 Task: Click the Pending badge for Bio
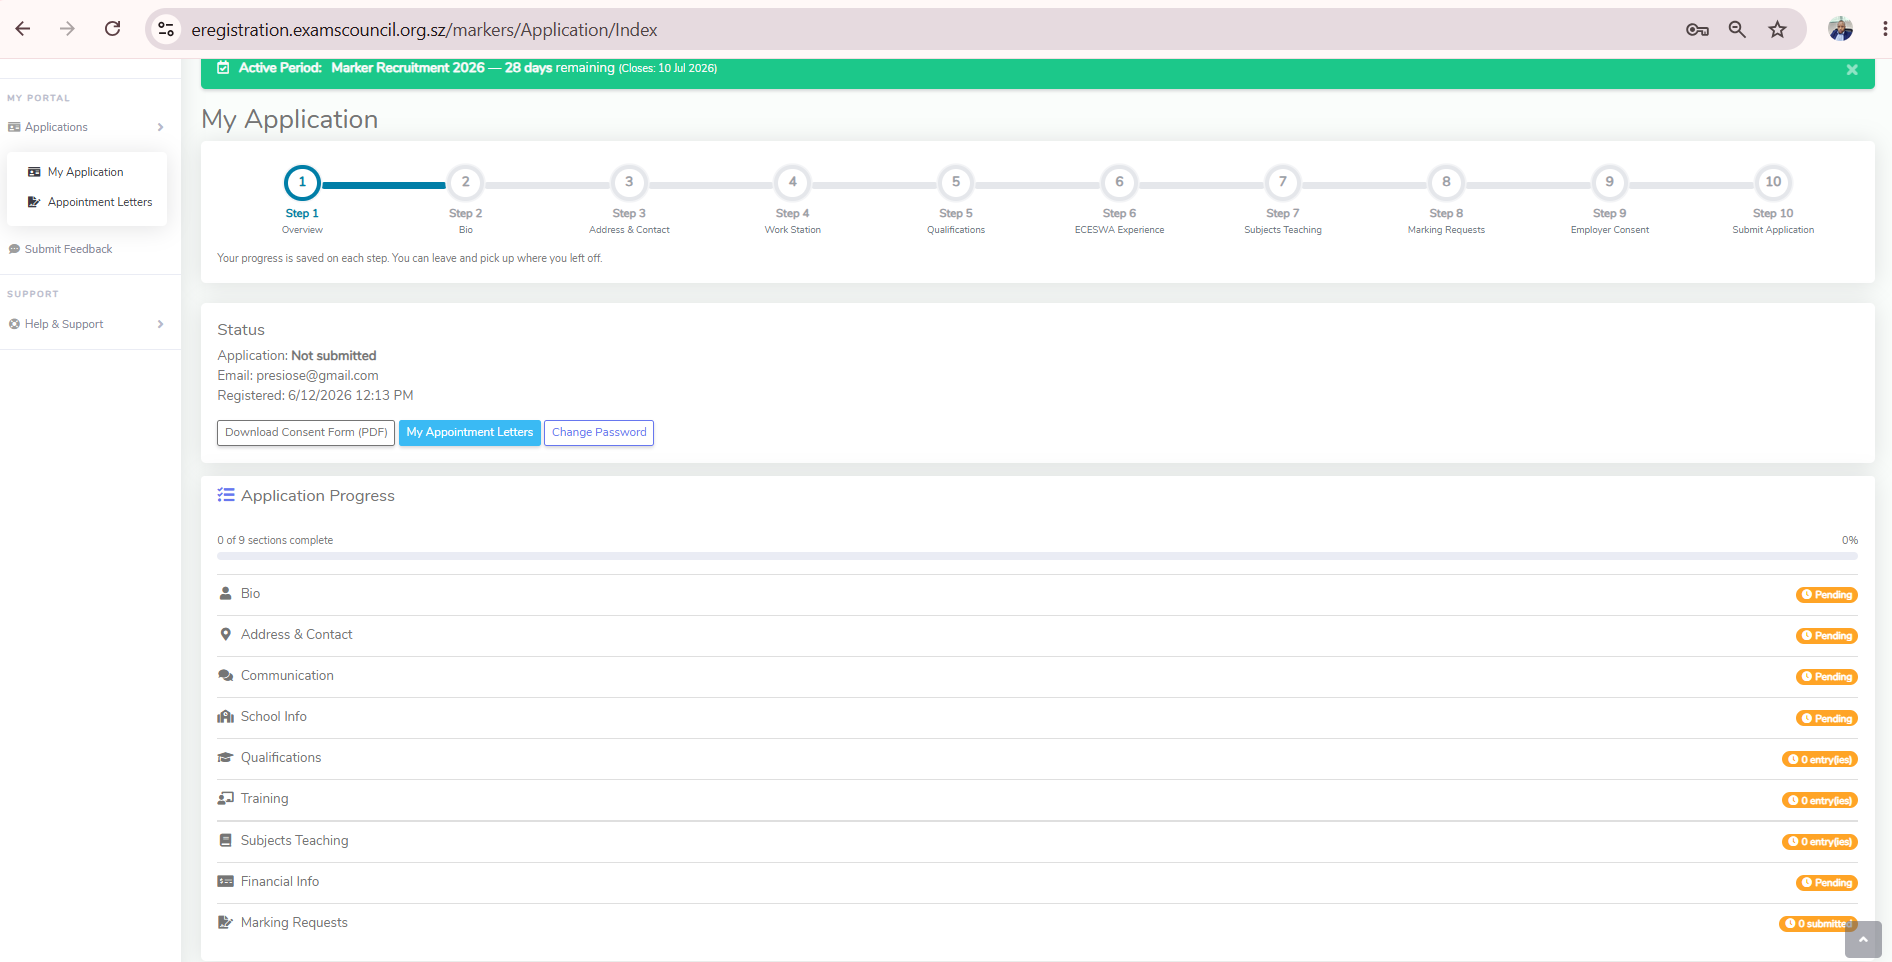(x=1827, y=595)
